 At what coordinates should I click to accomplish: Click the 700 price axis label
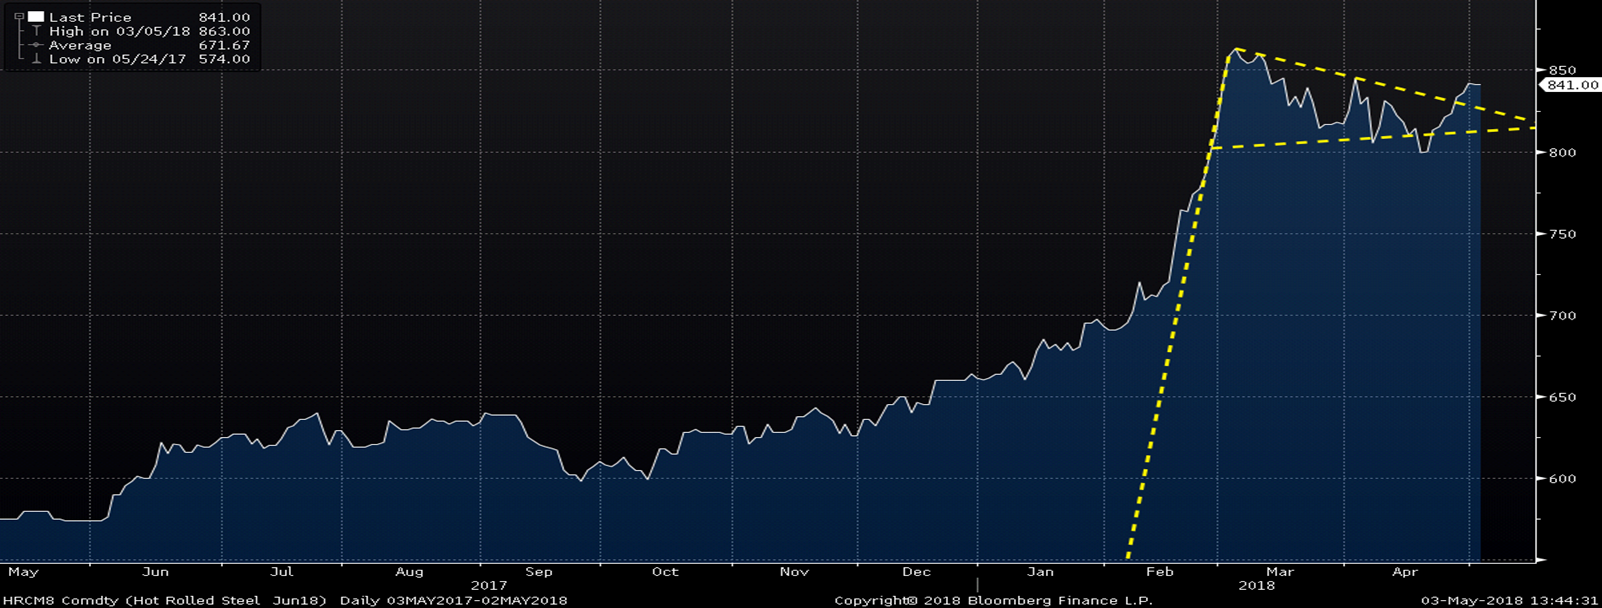point(1562,316)
